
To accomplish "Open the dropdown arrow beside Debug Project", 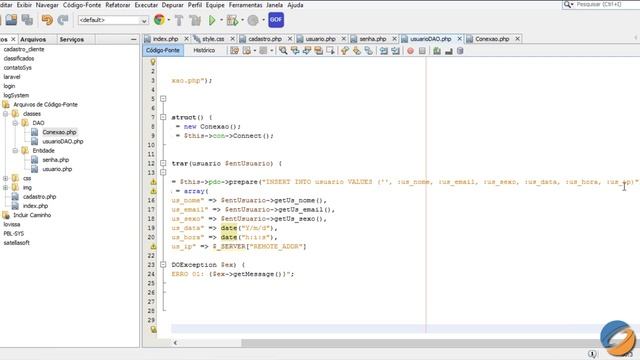I will [242, 20].
